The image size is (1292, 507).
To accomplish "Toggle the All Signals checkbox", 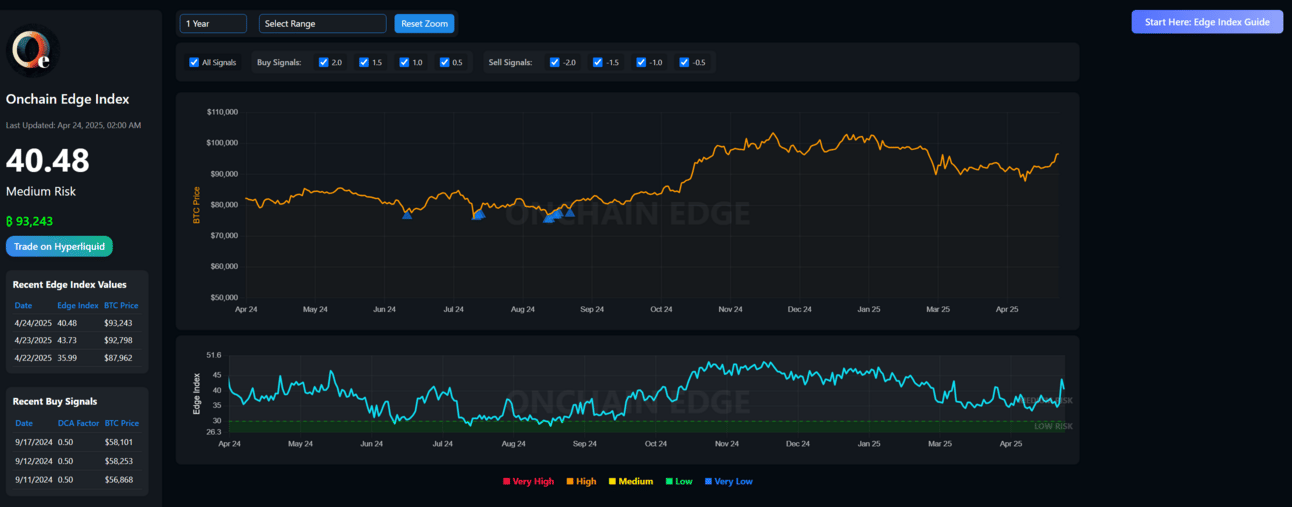I will point(194,63).
